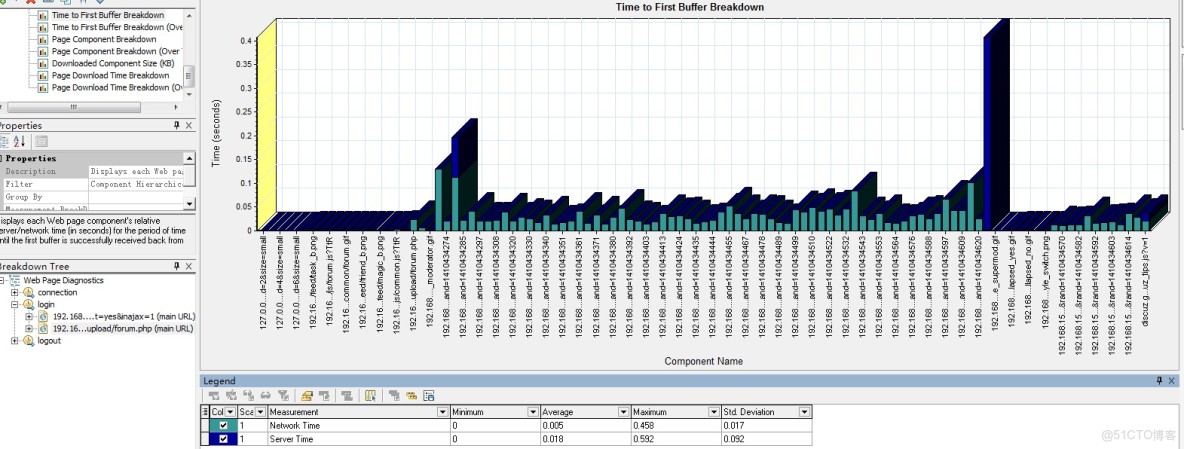Click the glasses icon in Legend toolbar
The height and width of the screenshot is (449, 1184).
coord(267,395)
